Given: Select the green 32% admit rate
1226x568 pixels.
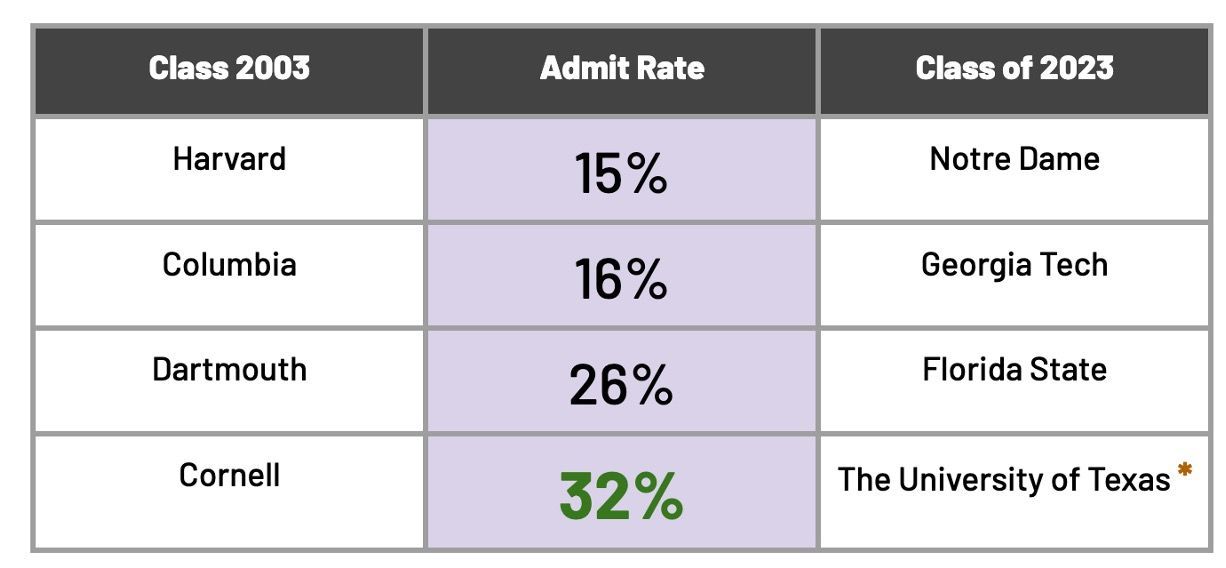Looking at the screenshot, I should pos(621,496).
